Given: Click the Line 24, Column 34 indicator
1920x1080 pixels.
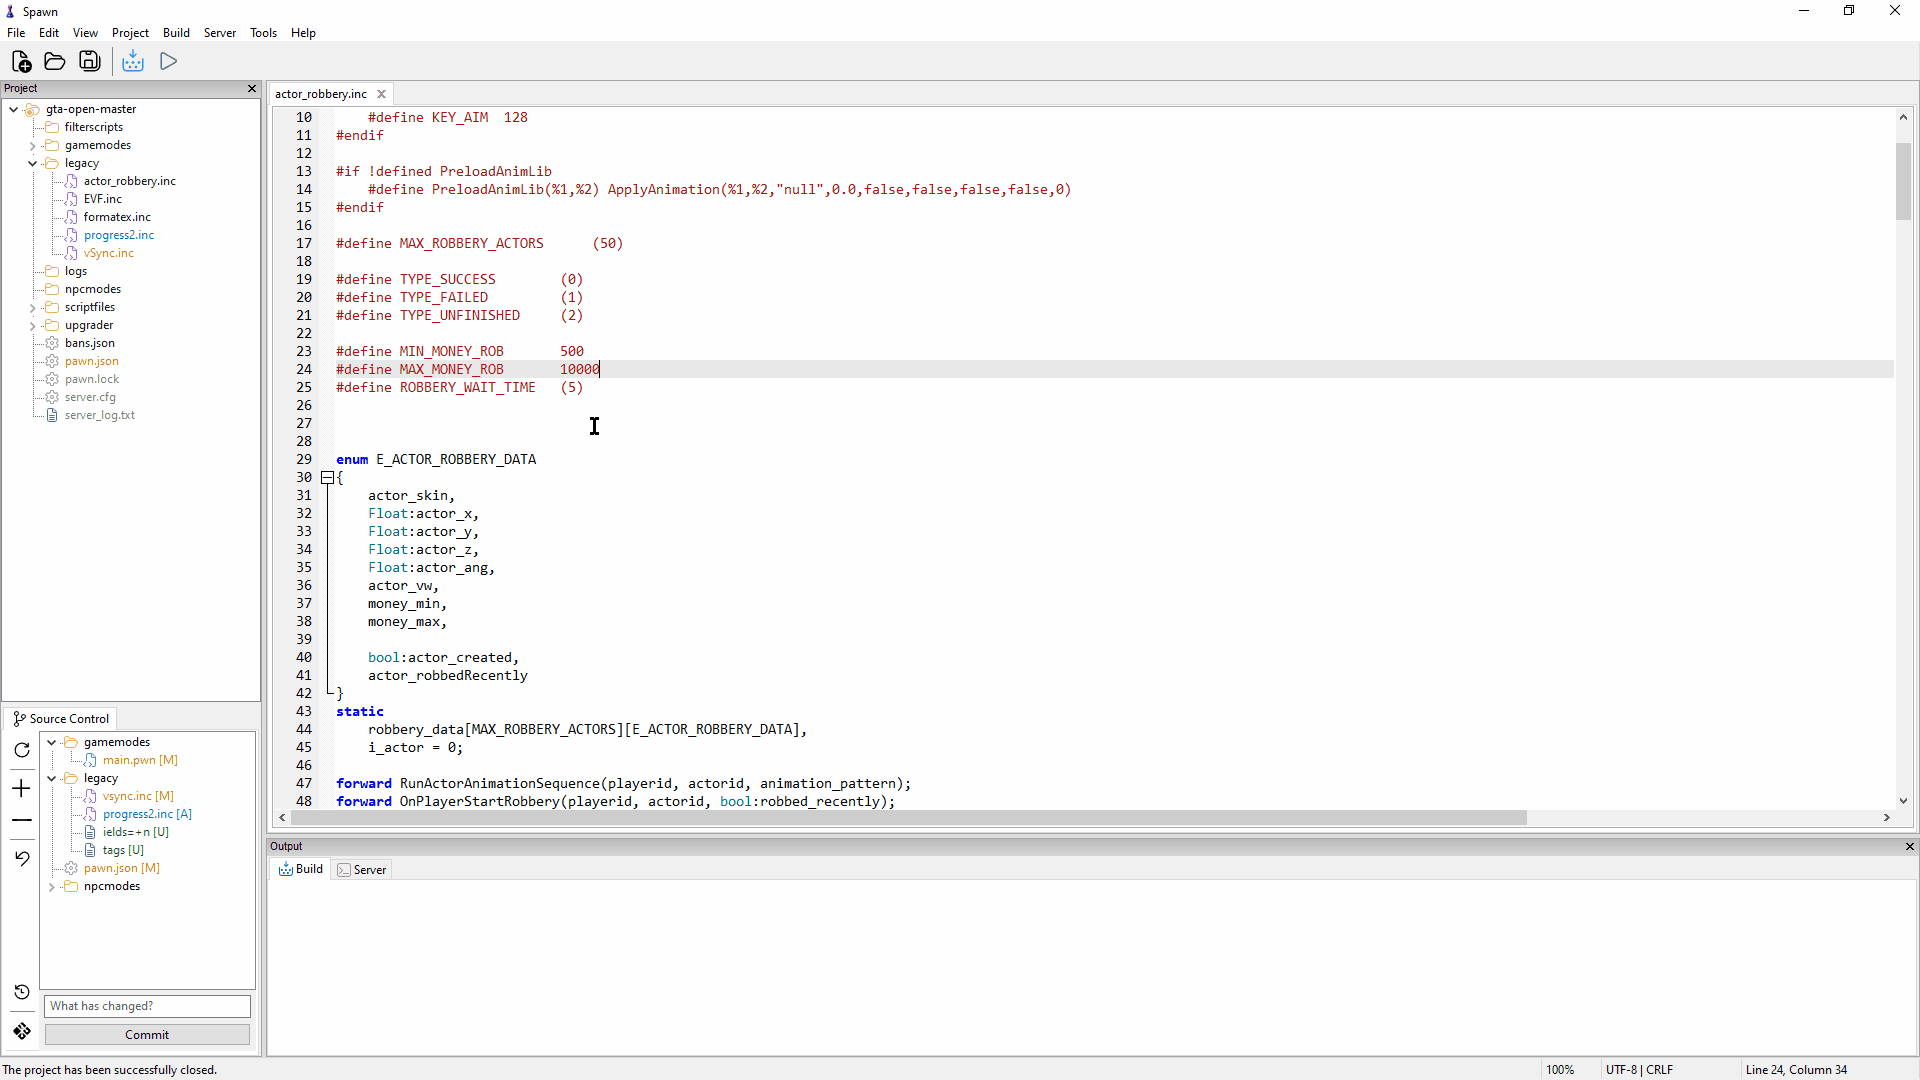Looking at the screenshot, I should (x=1796, y=1070).
